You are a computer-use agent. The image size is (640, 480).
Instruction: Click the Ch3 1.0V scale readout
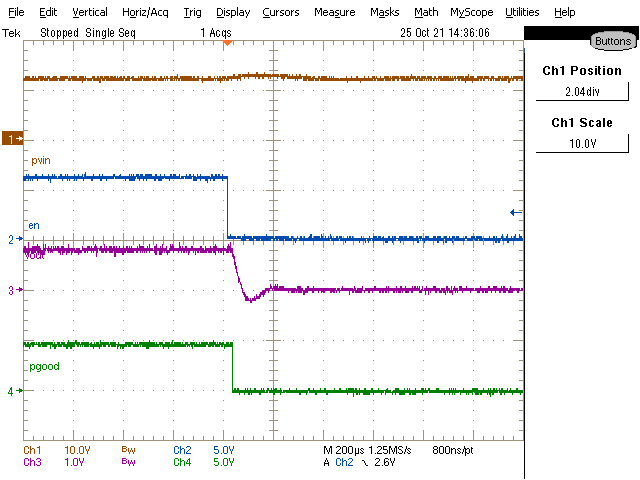tap(53, 462)
